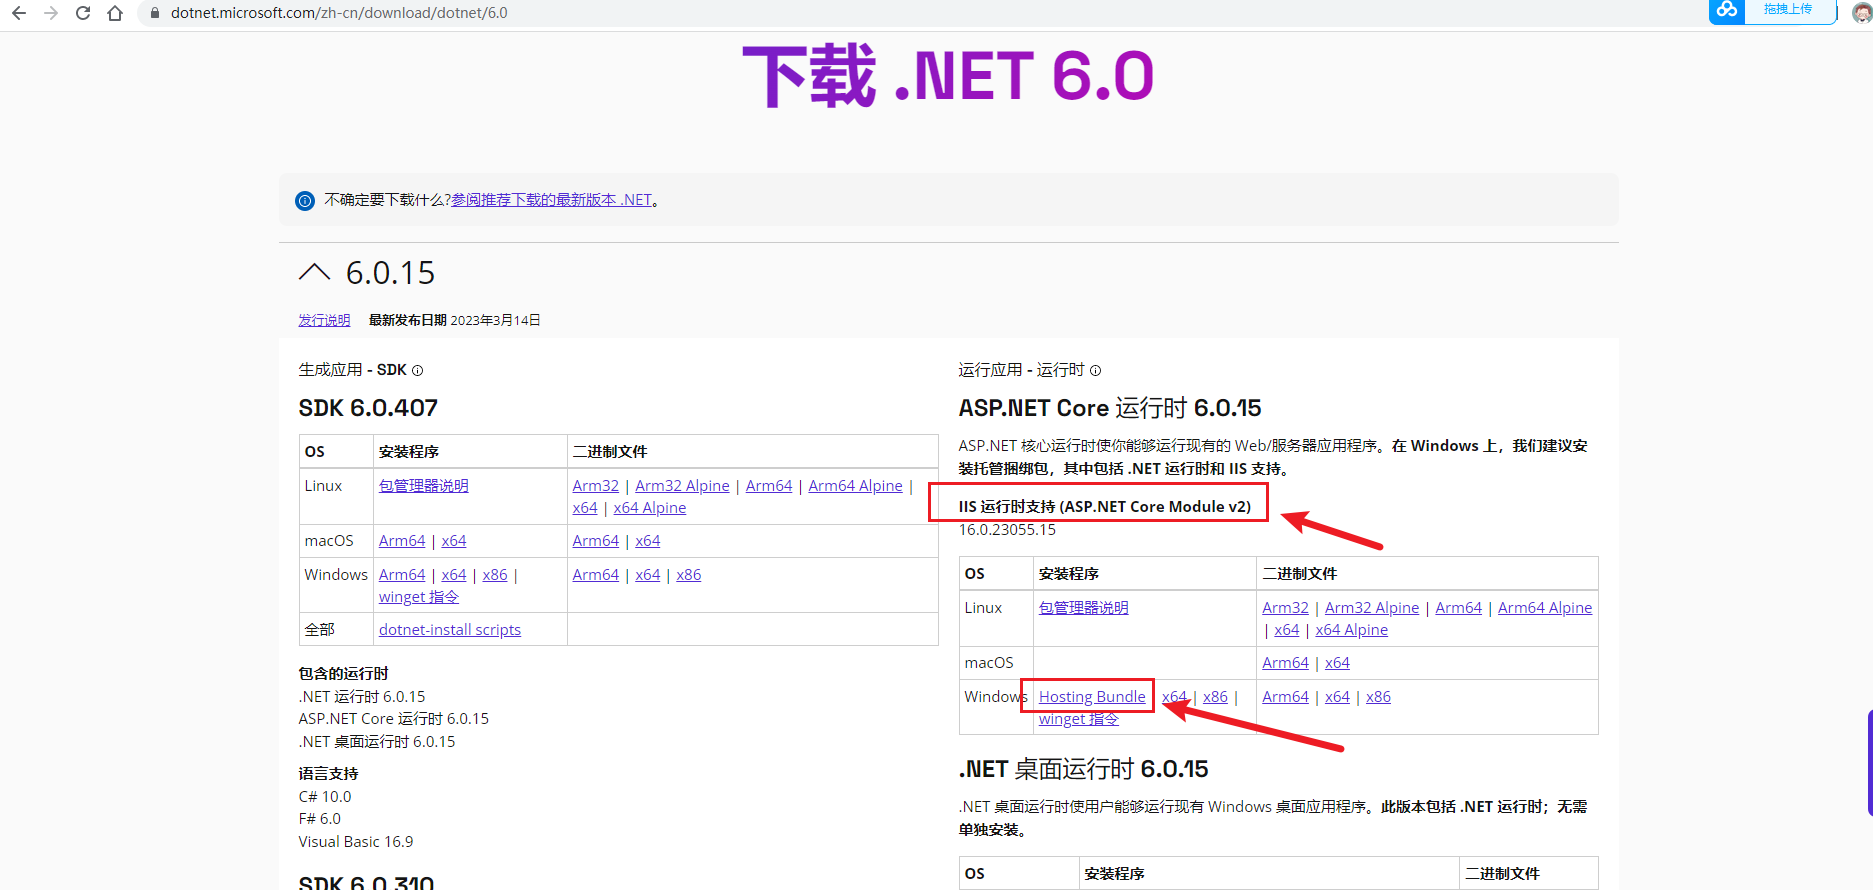The height and width of the screenshot is (890, 1873).
Task: Download SDK macOS Arm64 installer
Action: tap(402, 541)
